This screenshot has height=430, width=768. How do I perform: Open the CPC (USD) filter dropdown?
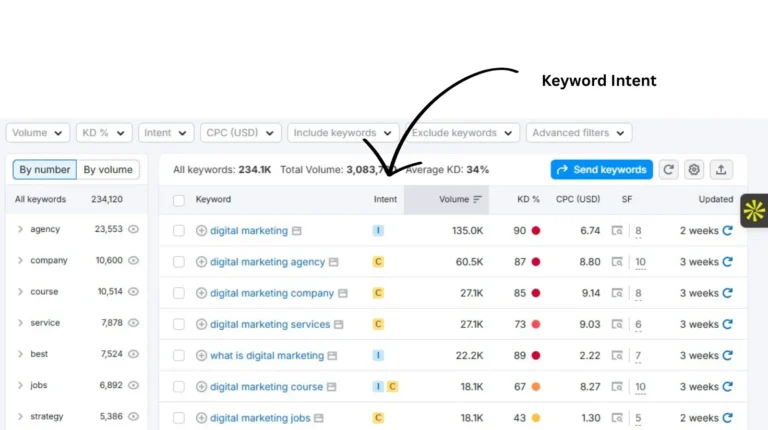click(240, 133)
